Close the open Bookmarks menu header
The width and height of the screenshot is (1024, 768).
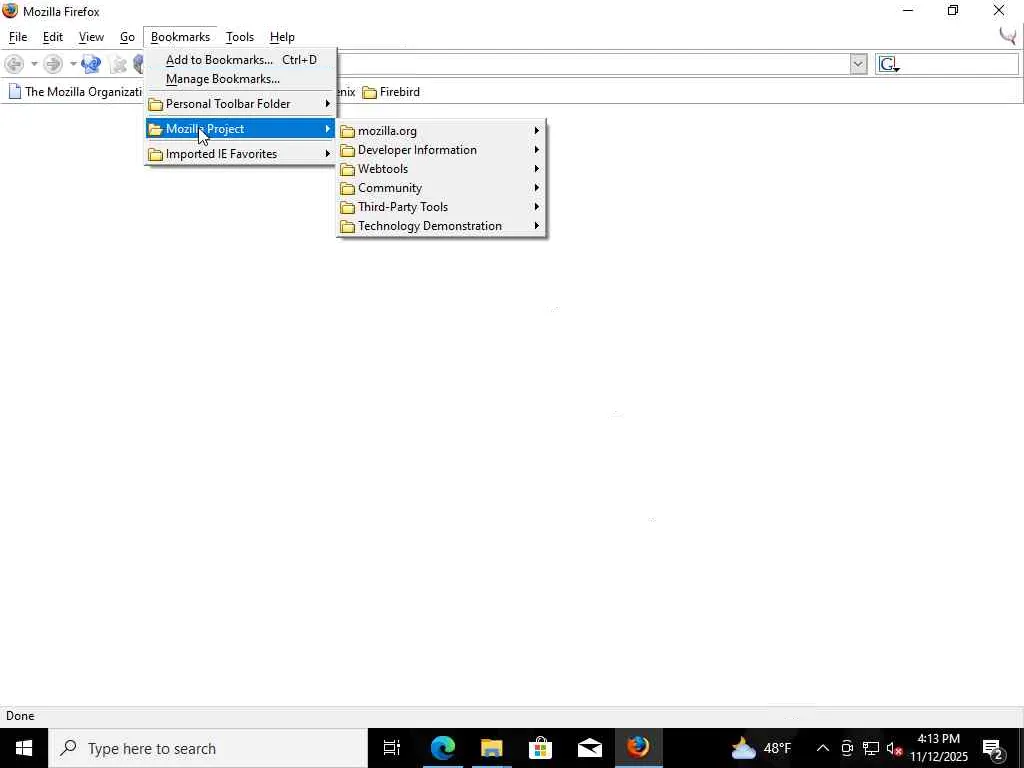tap(180, 37)
